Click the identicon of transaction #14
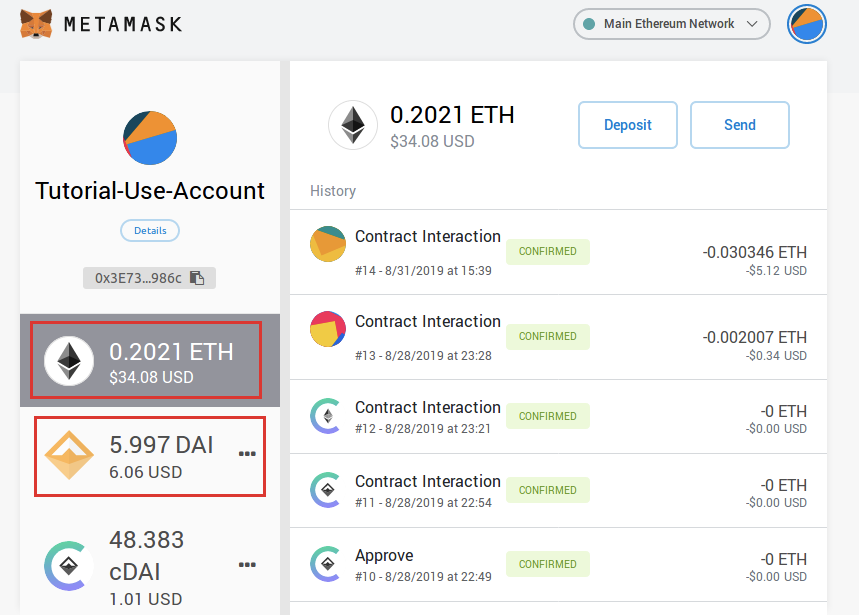Screen dimensions: 859x615 (328, 244)
